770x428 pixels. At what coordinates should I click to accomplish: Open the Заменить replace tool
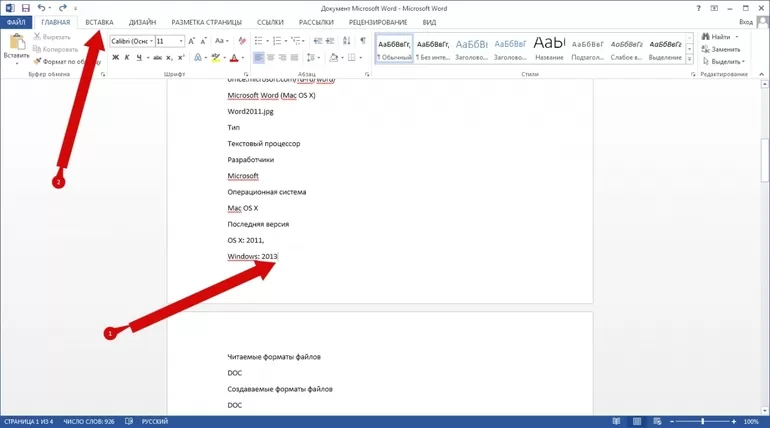tap(721, 49)
